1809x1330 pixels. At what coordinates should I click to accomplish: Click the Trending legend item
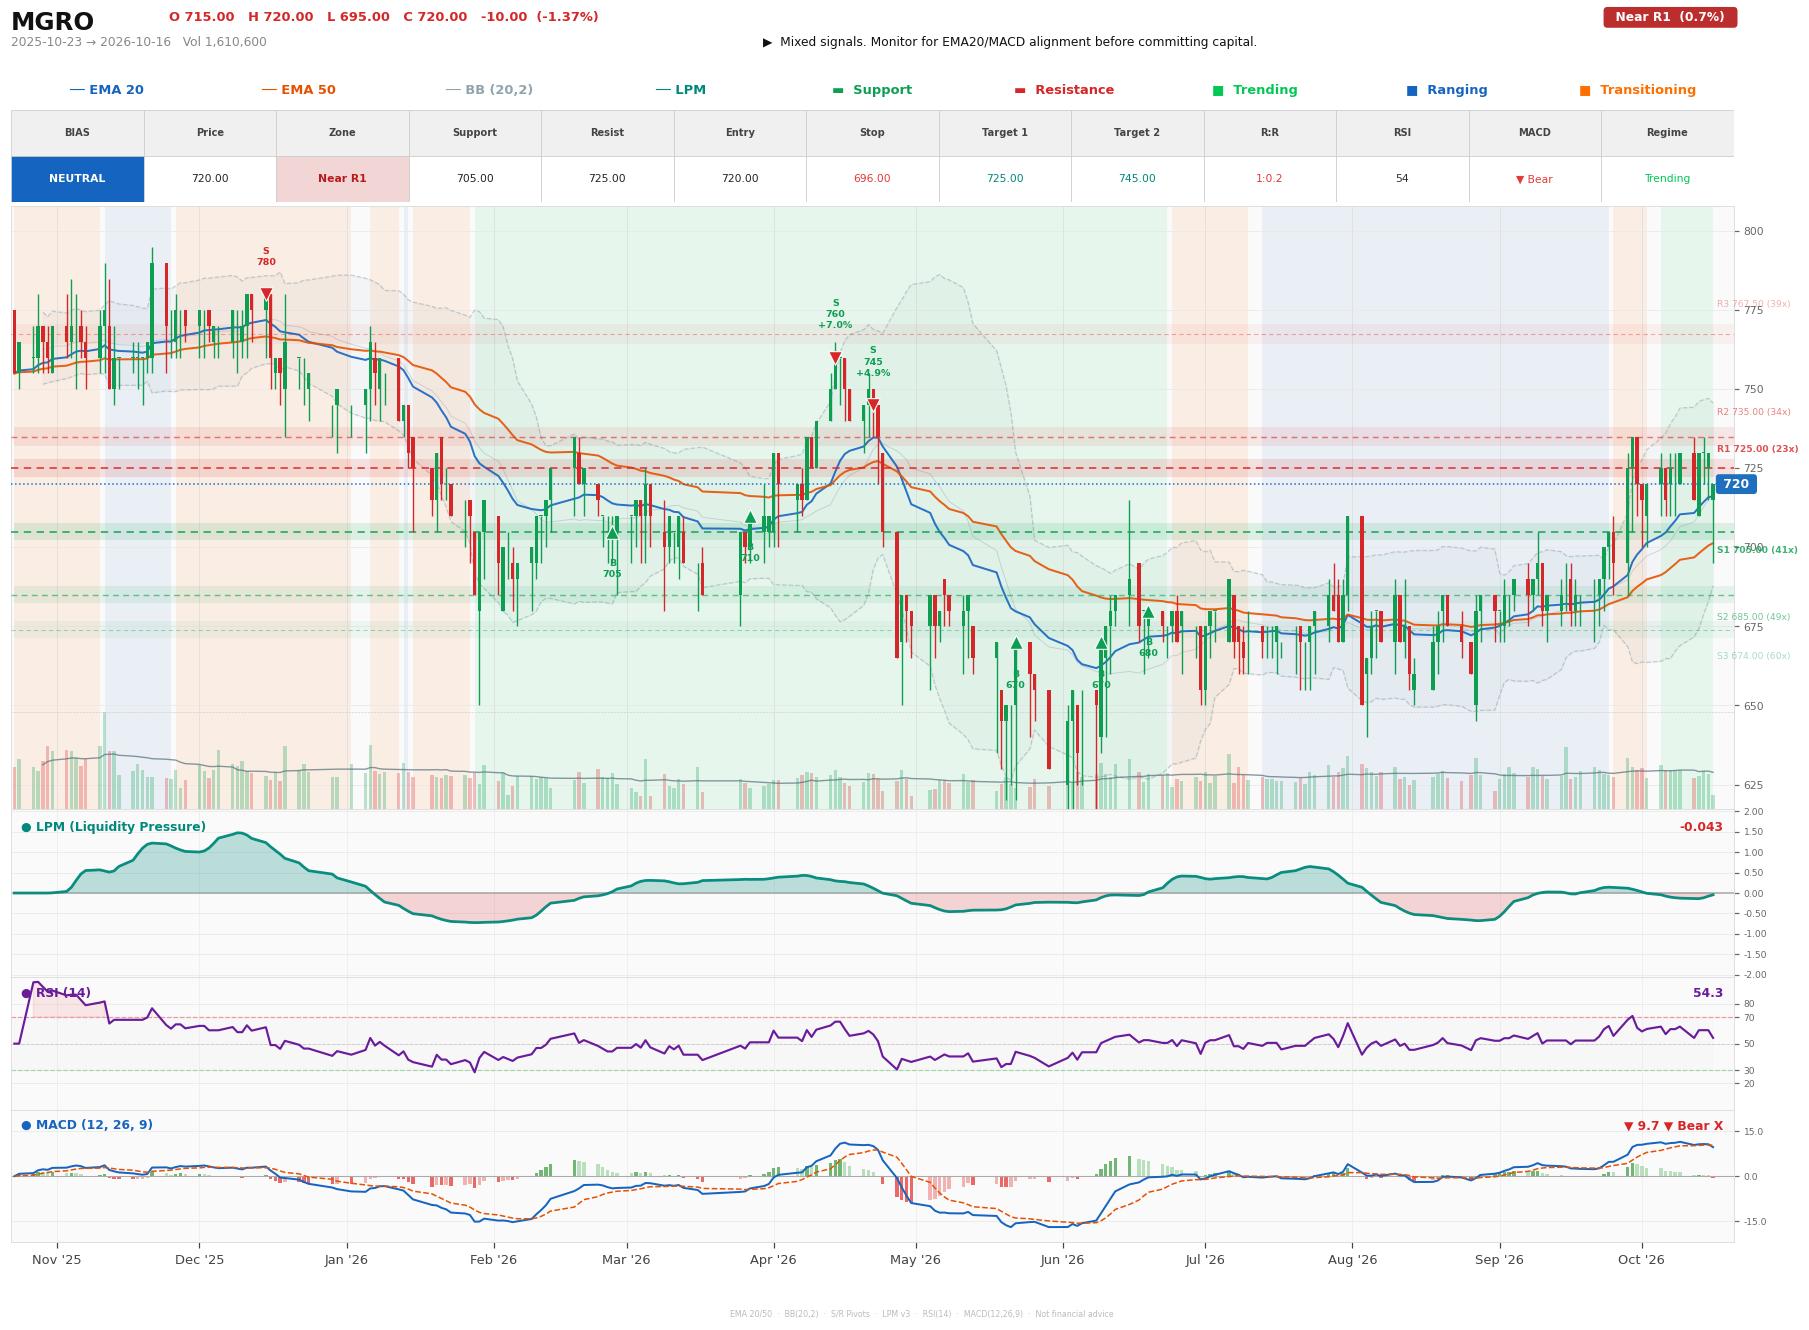pos(1255,90)
